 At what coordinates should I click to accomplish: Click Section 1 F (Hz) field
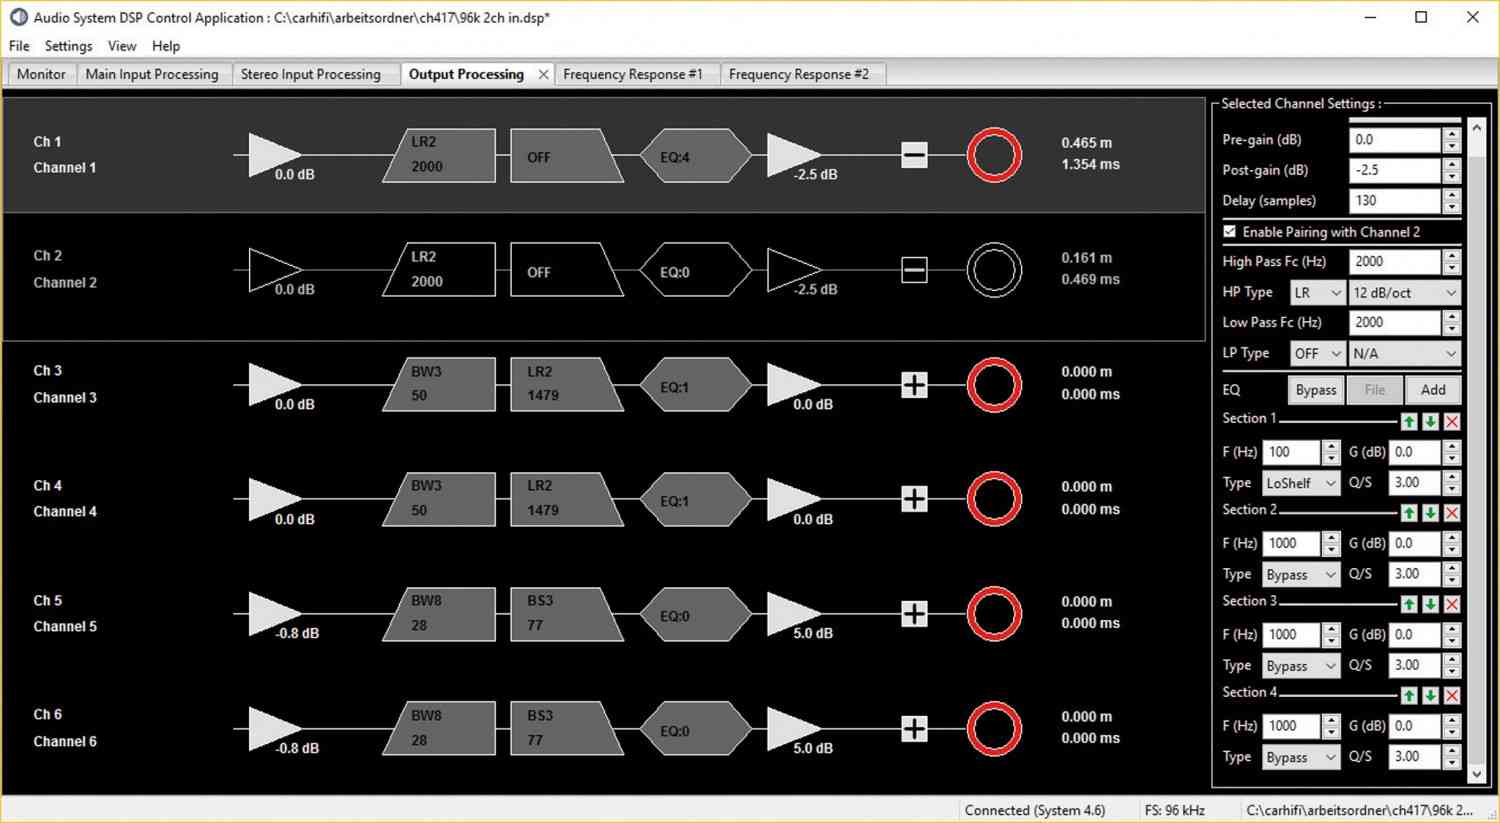(x=1291, y=452)
